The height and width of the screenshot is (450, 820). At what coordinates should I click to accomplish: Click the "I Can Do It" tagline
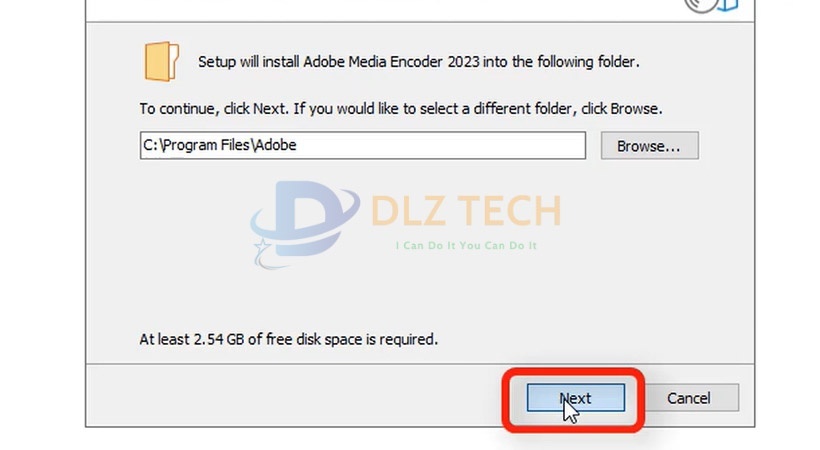[x=467, y=245]
